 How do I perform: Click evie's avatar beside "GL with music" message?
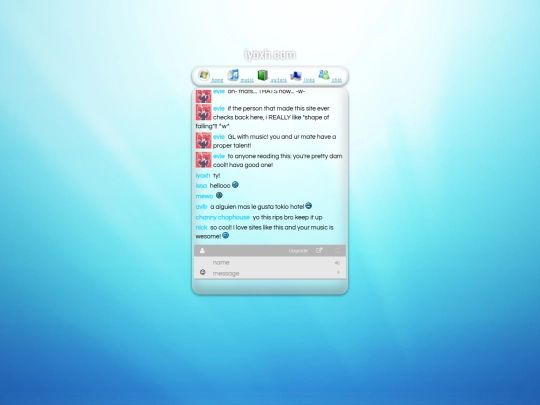pyautogui.click(x=203, y=141)
